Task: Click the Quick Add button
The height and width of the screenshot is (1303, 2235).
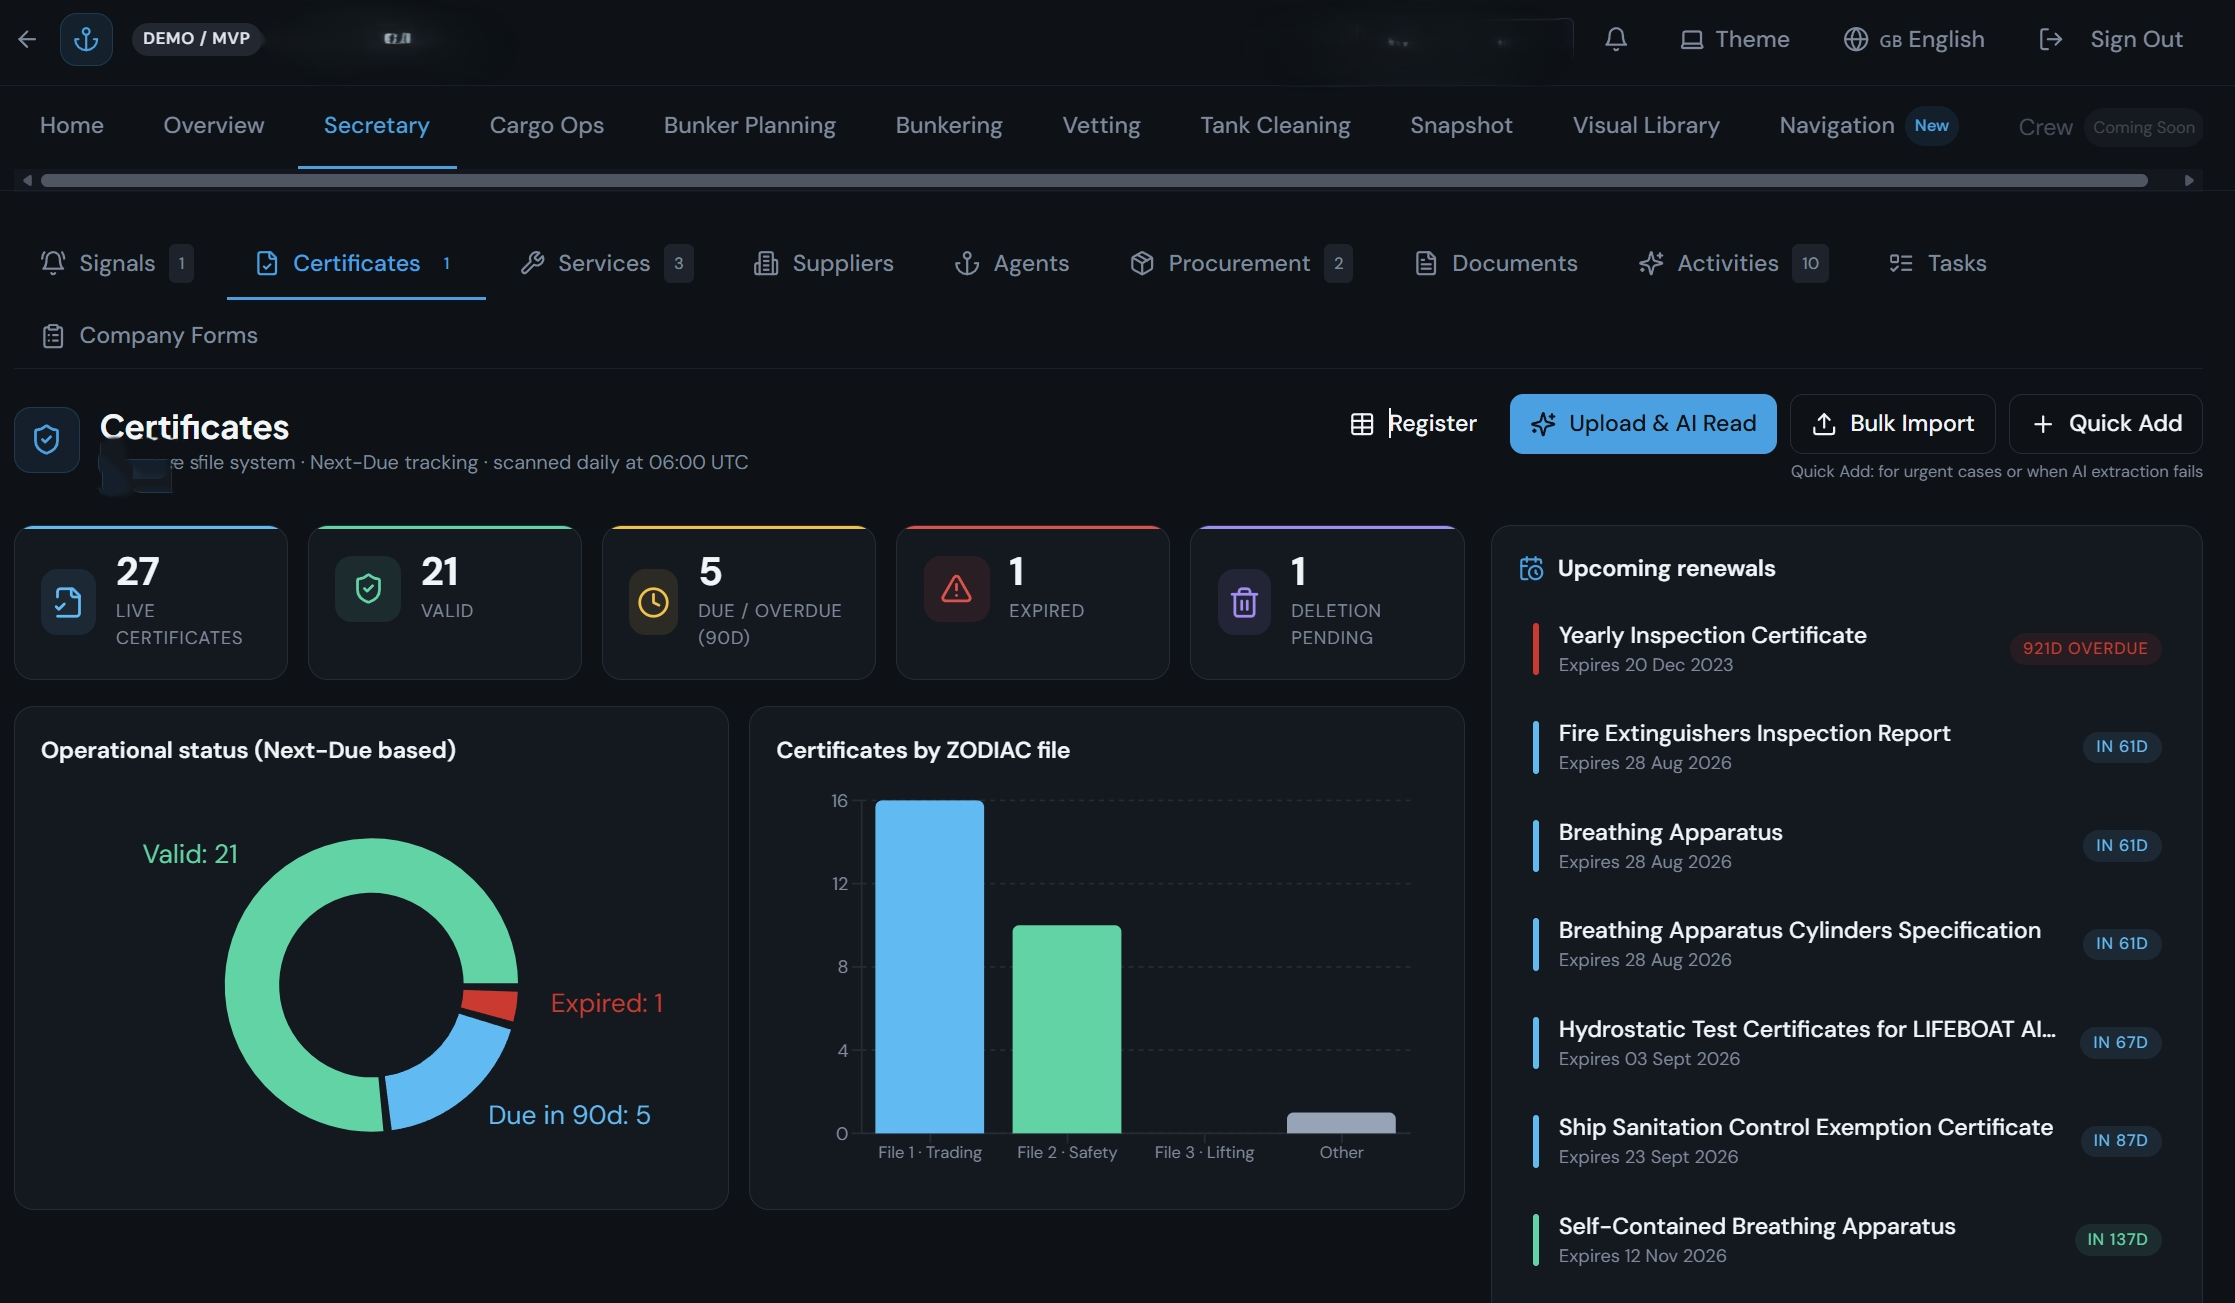Action: tap(2106, 424)
